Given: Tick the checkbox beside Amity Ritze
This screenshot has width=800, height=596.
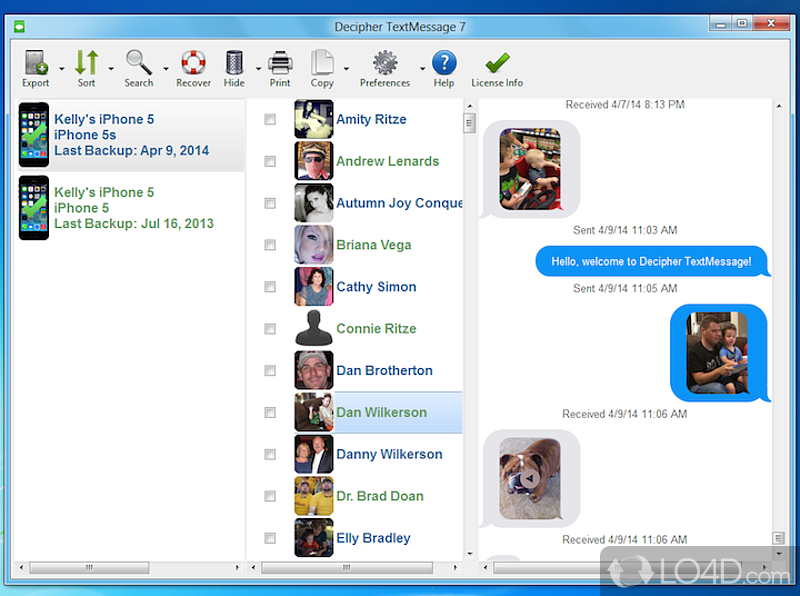Looking at the screenshot, I should pyautogui.click(x=270, y=119).
